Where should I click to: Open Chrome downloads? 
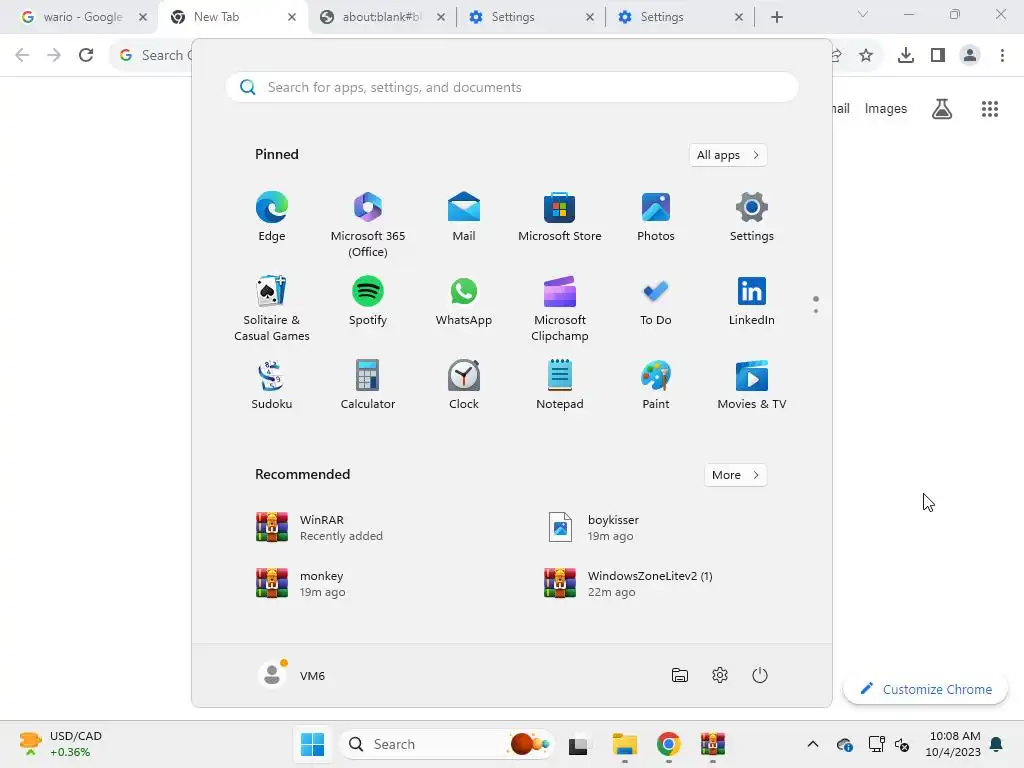906,55
